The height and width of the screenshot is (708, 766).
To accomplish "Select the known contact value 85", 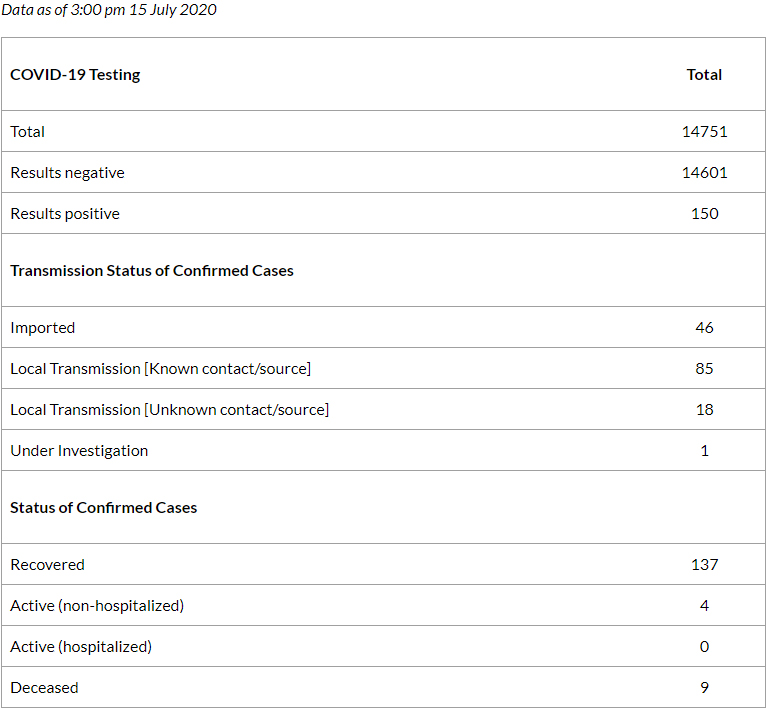I will click(704, 369).
